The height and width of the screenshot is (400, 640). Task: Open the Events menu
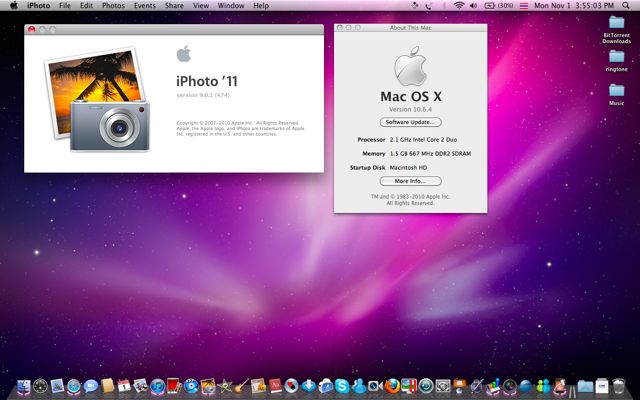pos(145,6)
